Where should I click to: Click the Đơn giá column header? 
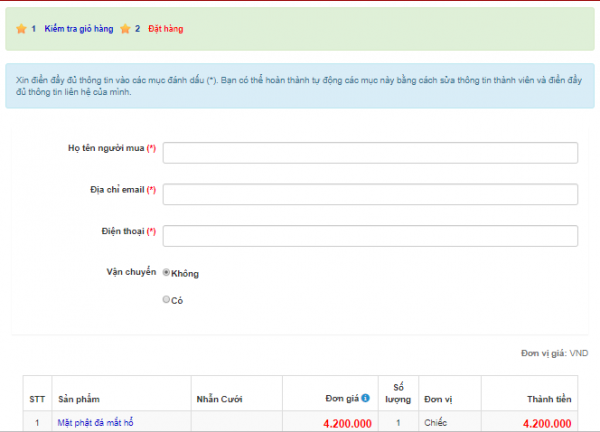(340, 398)
